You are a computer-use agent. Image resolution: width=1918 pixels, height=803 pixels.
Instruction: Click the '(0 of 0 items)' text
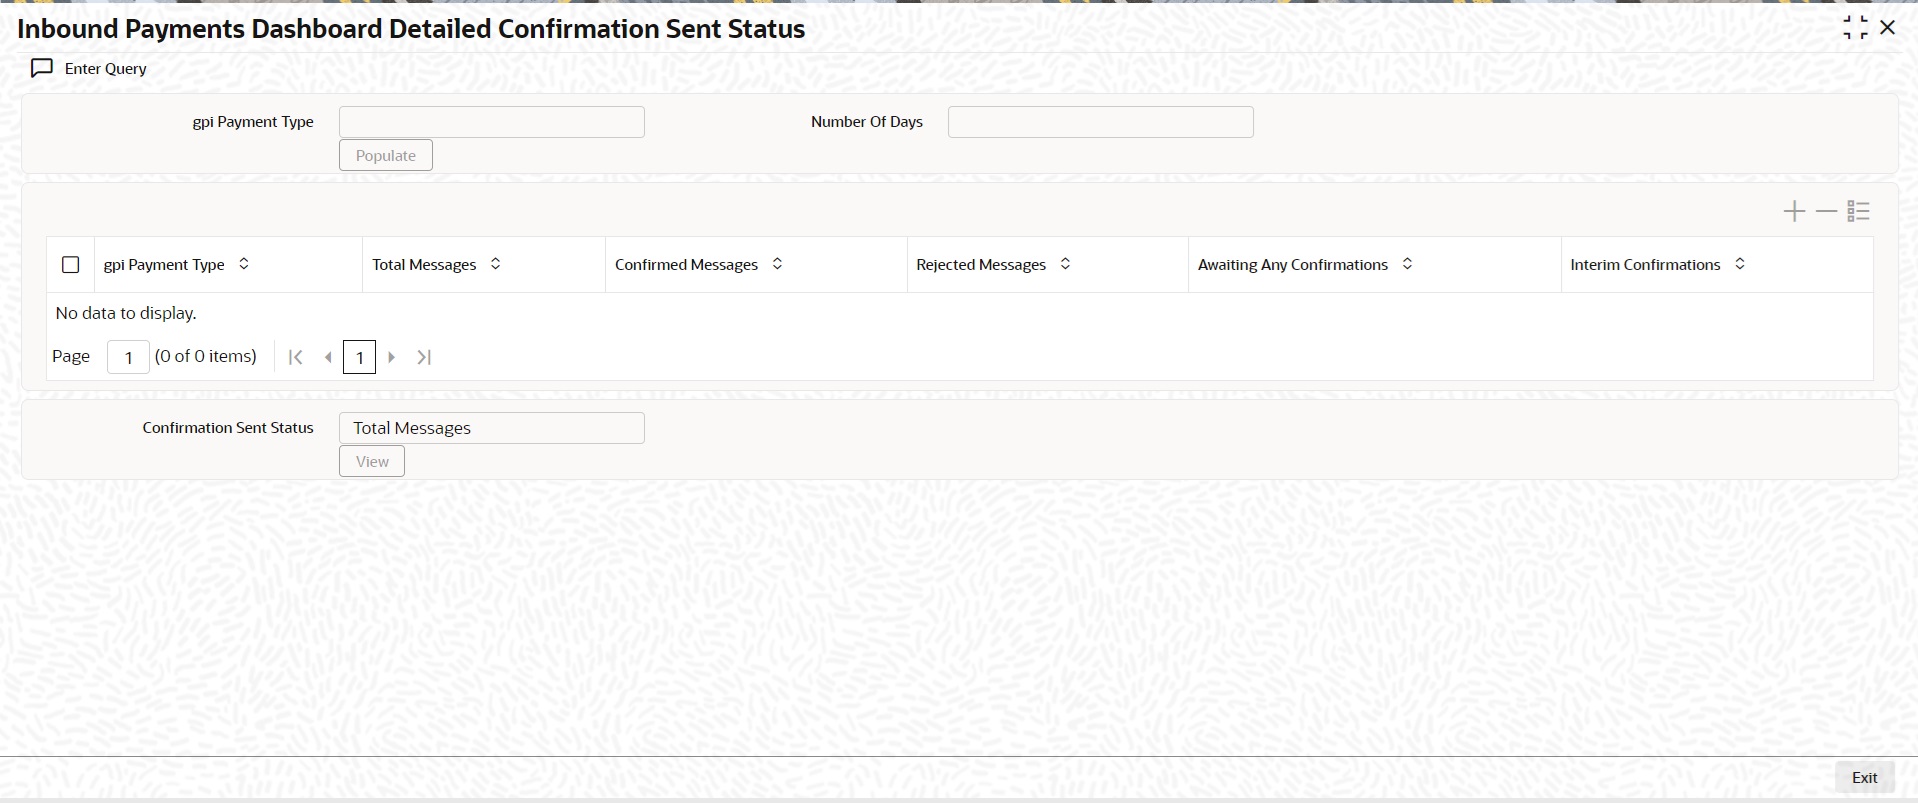tap(206, 356)
